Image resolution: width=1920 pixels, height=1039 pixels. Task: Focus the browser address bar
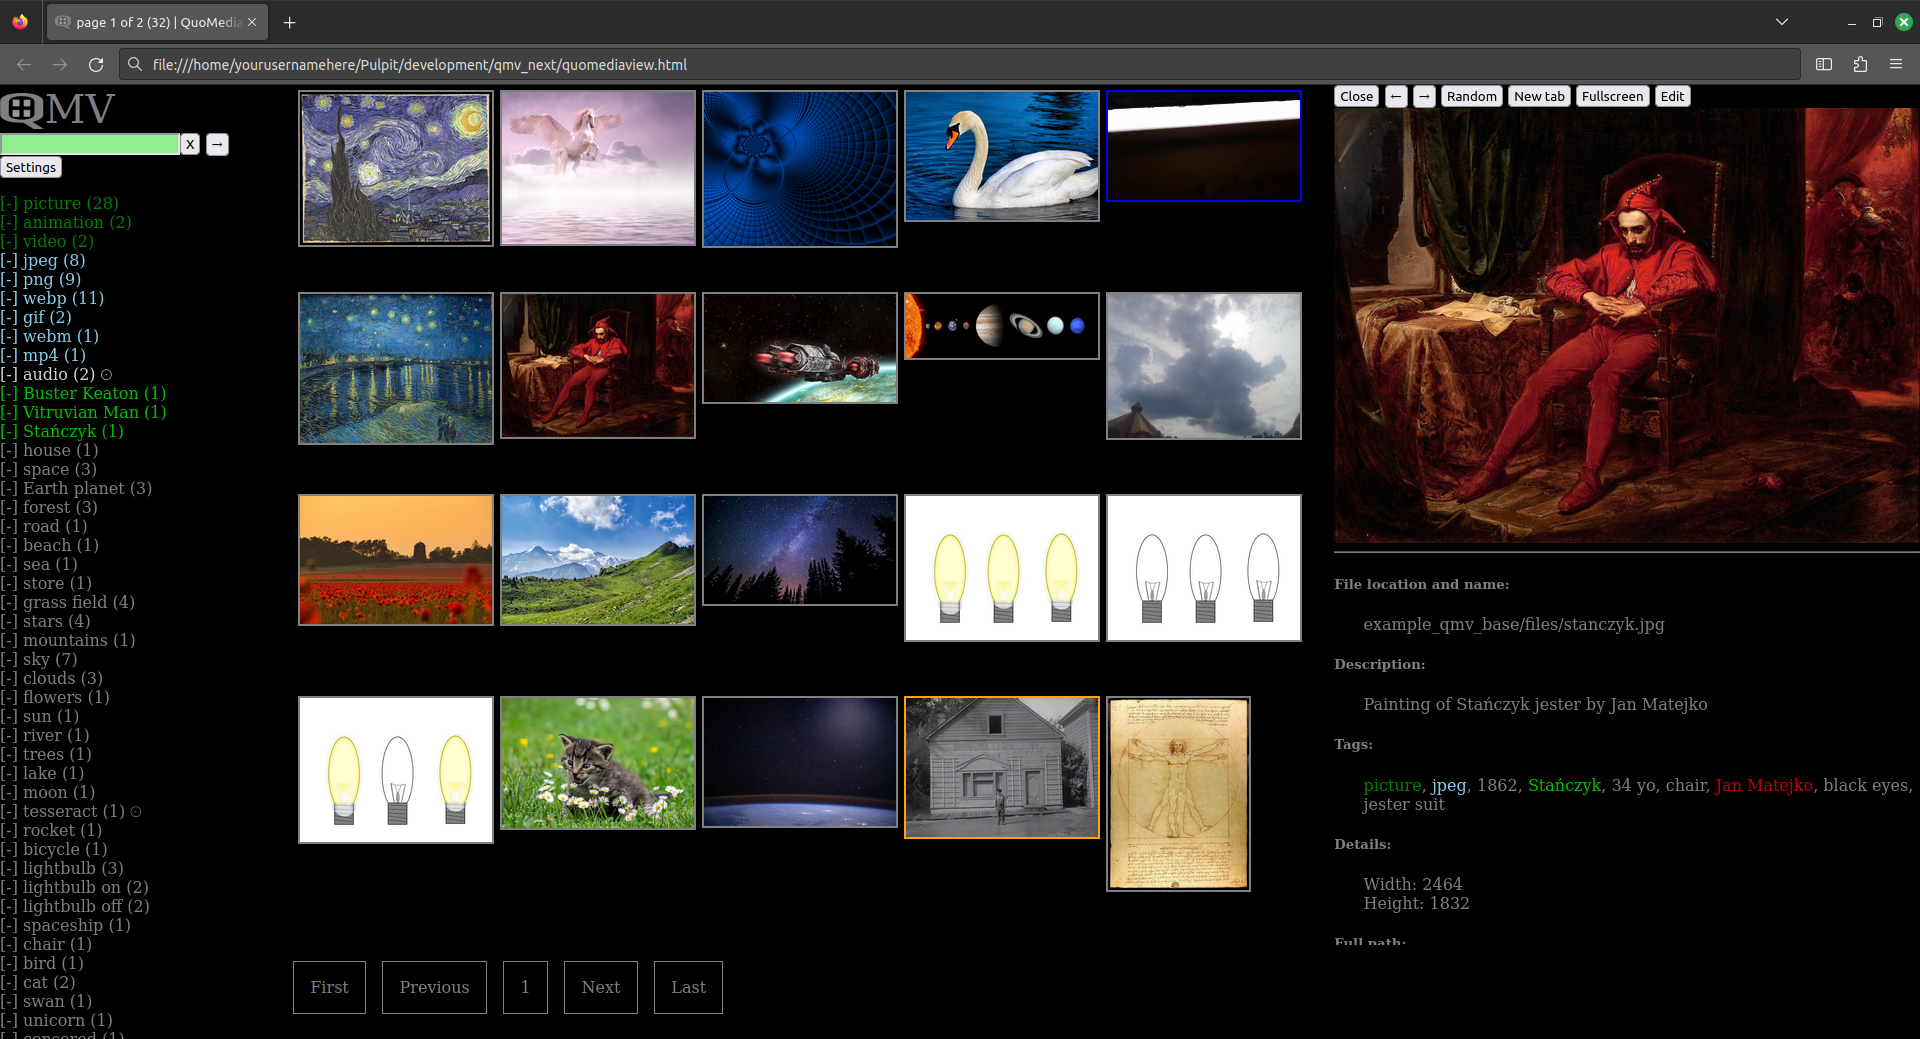tap(960, 64)
